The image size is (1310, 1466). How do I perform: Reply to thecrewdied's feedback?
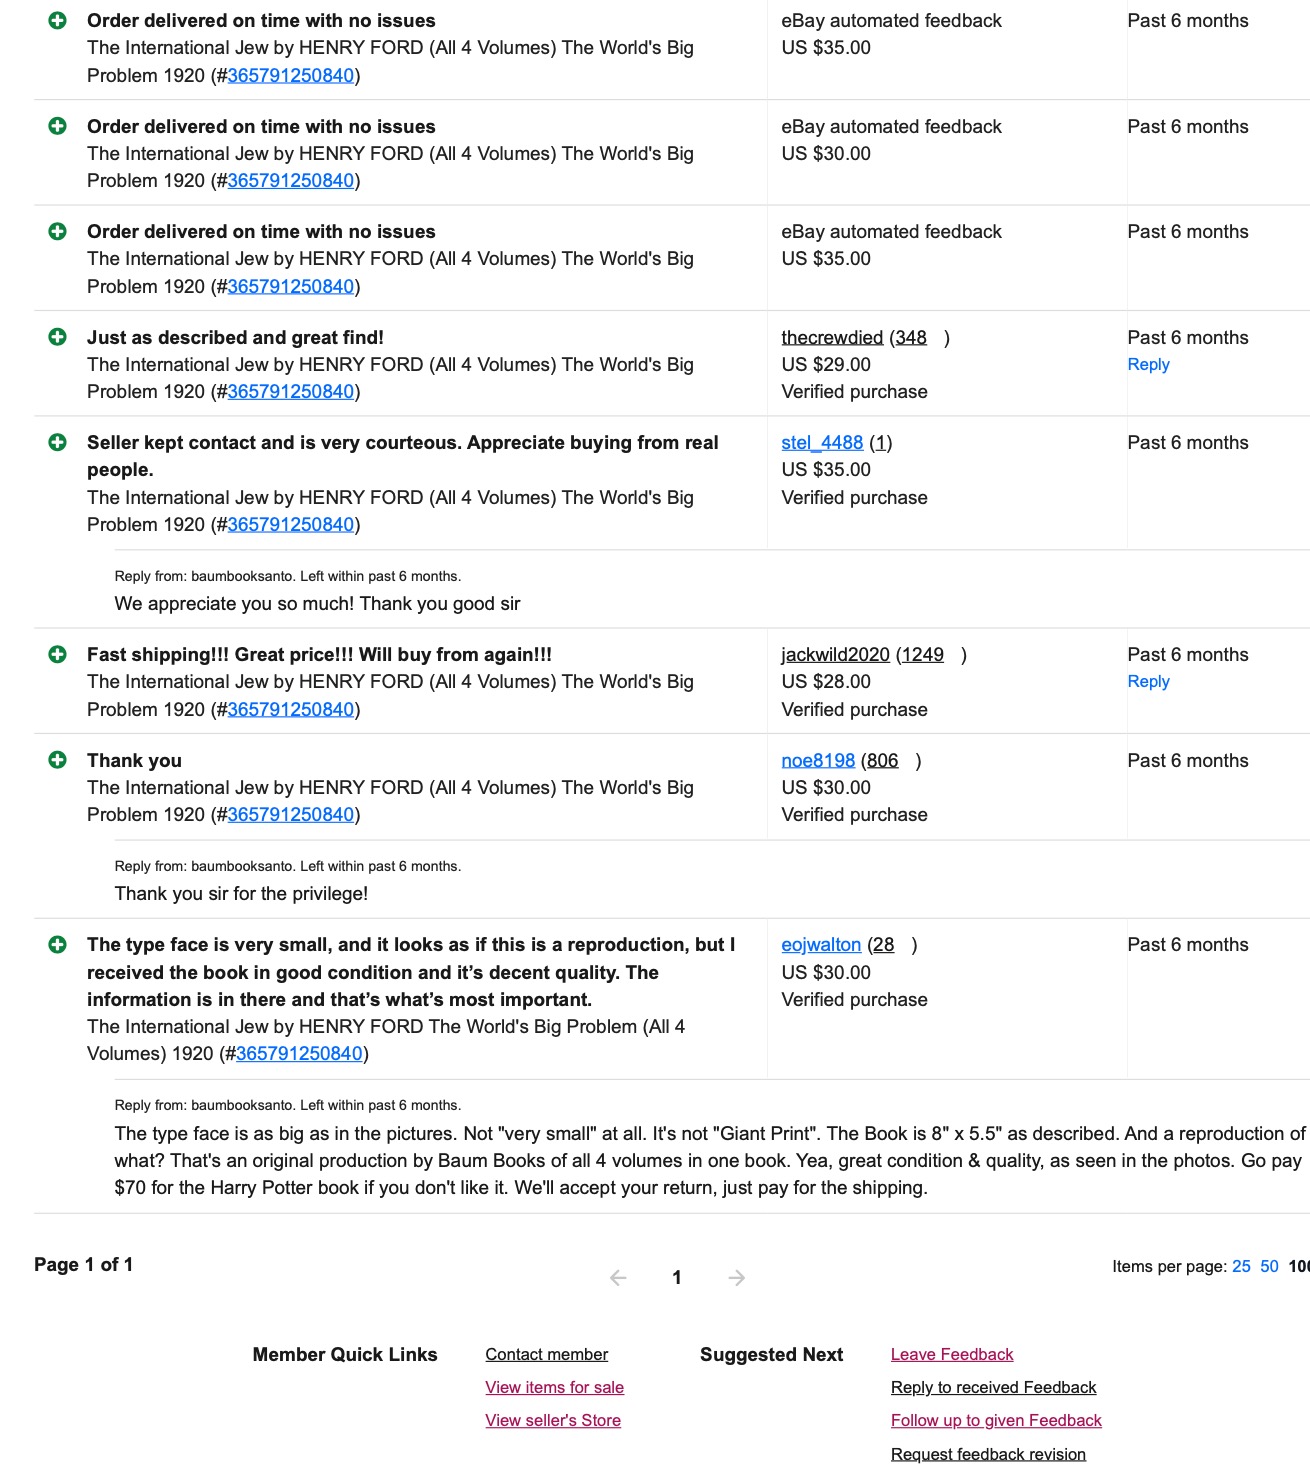(x=1148, y=364)
